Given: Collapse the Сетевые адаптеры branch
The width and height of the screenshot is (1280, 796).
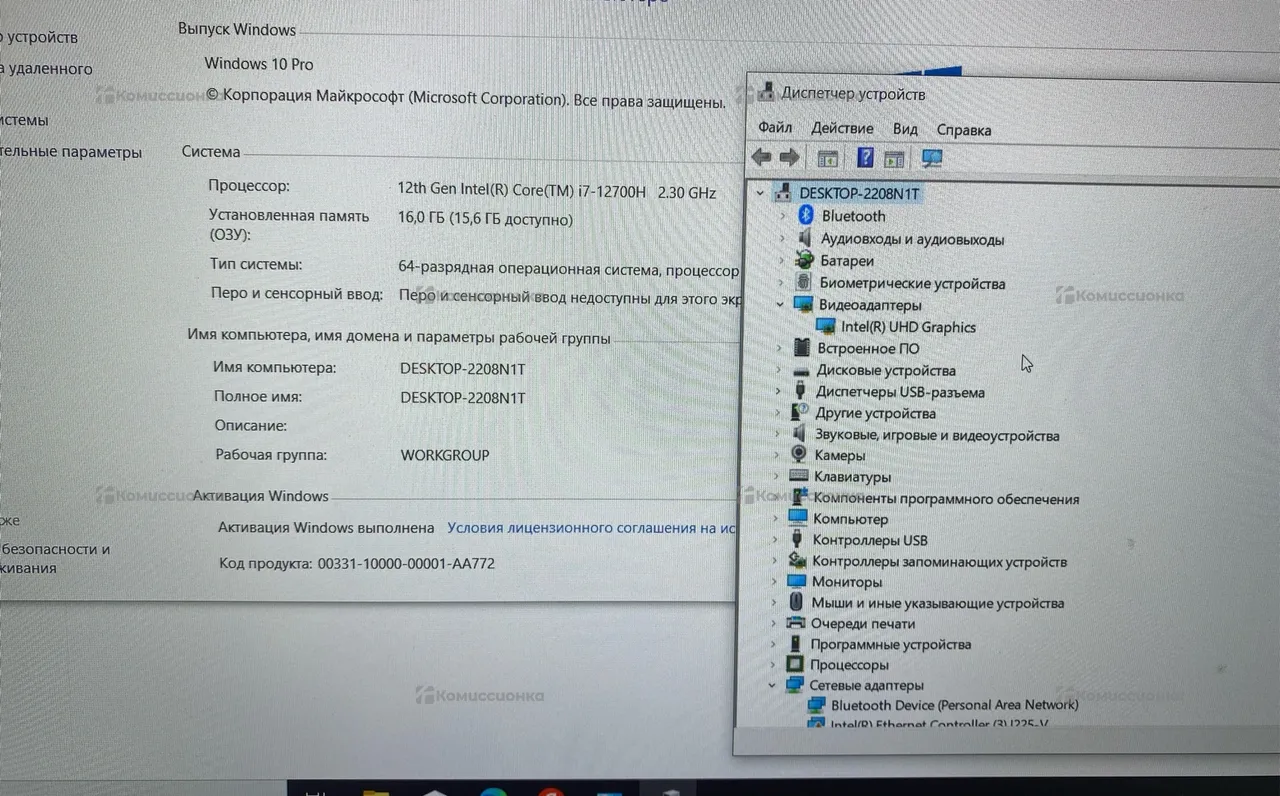Looking at the screenshot, I should [772, 685].
